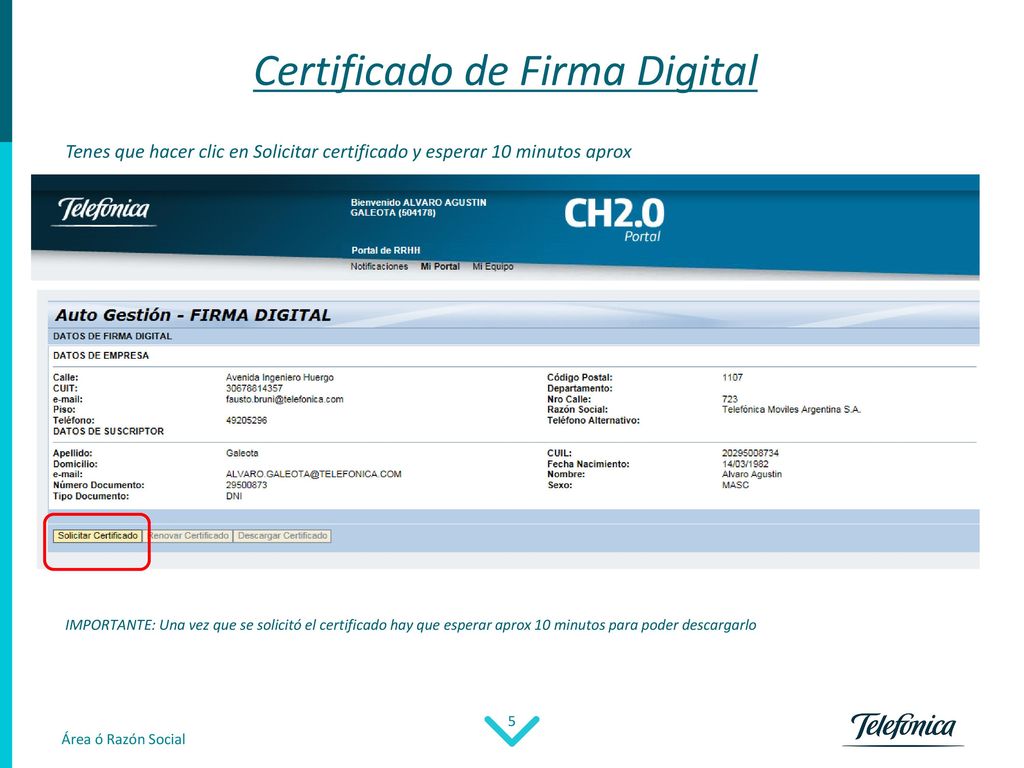Click the Nro Calle value 723

(x=729, y=399)
